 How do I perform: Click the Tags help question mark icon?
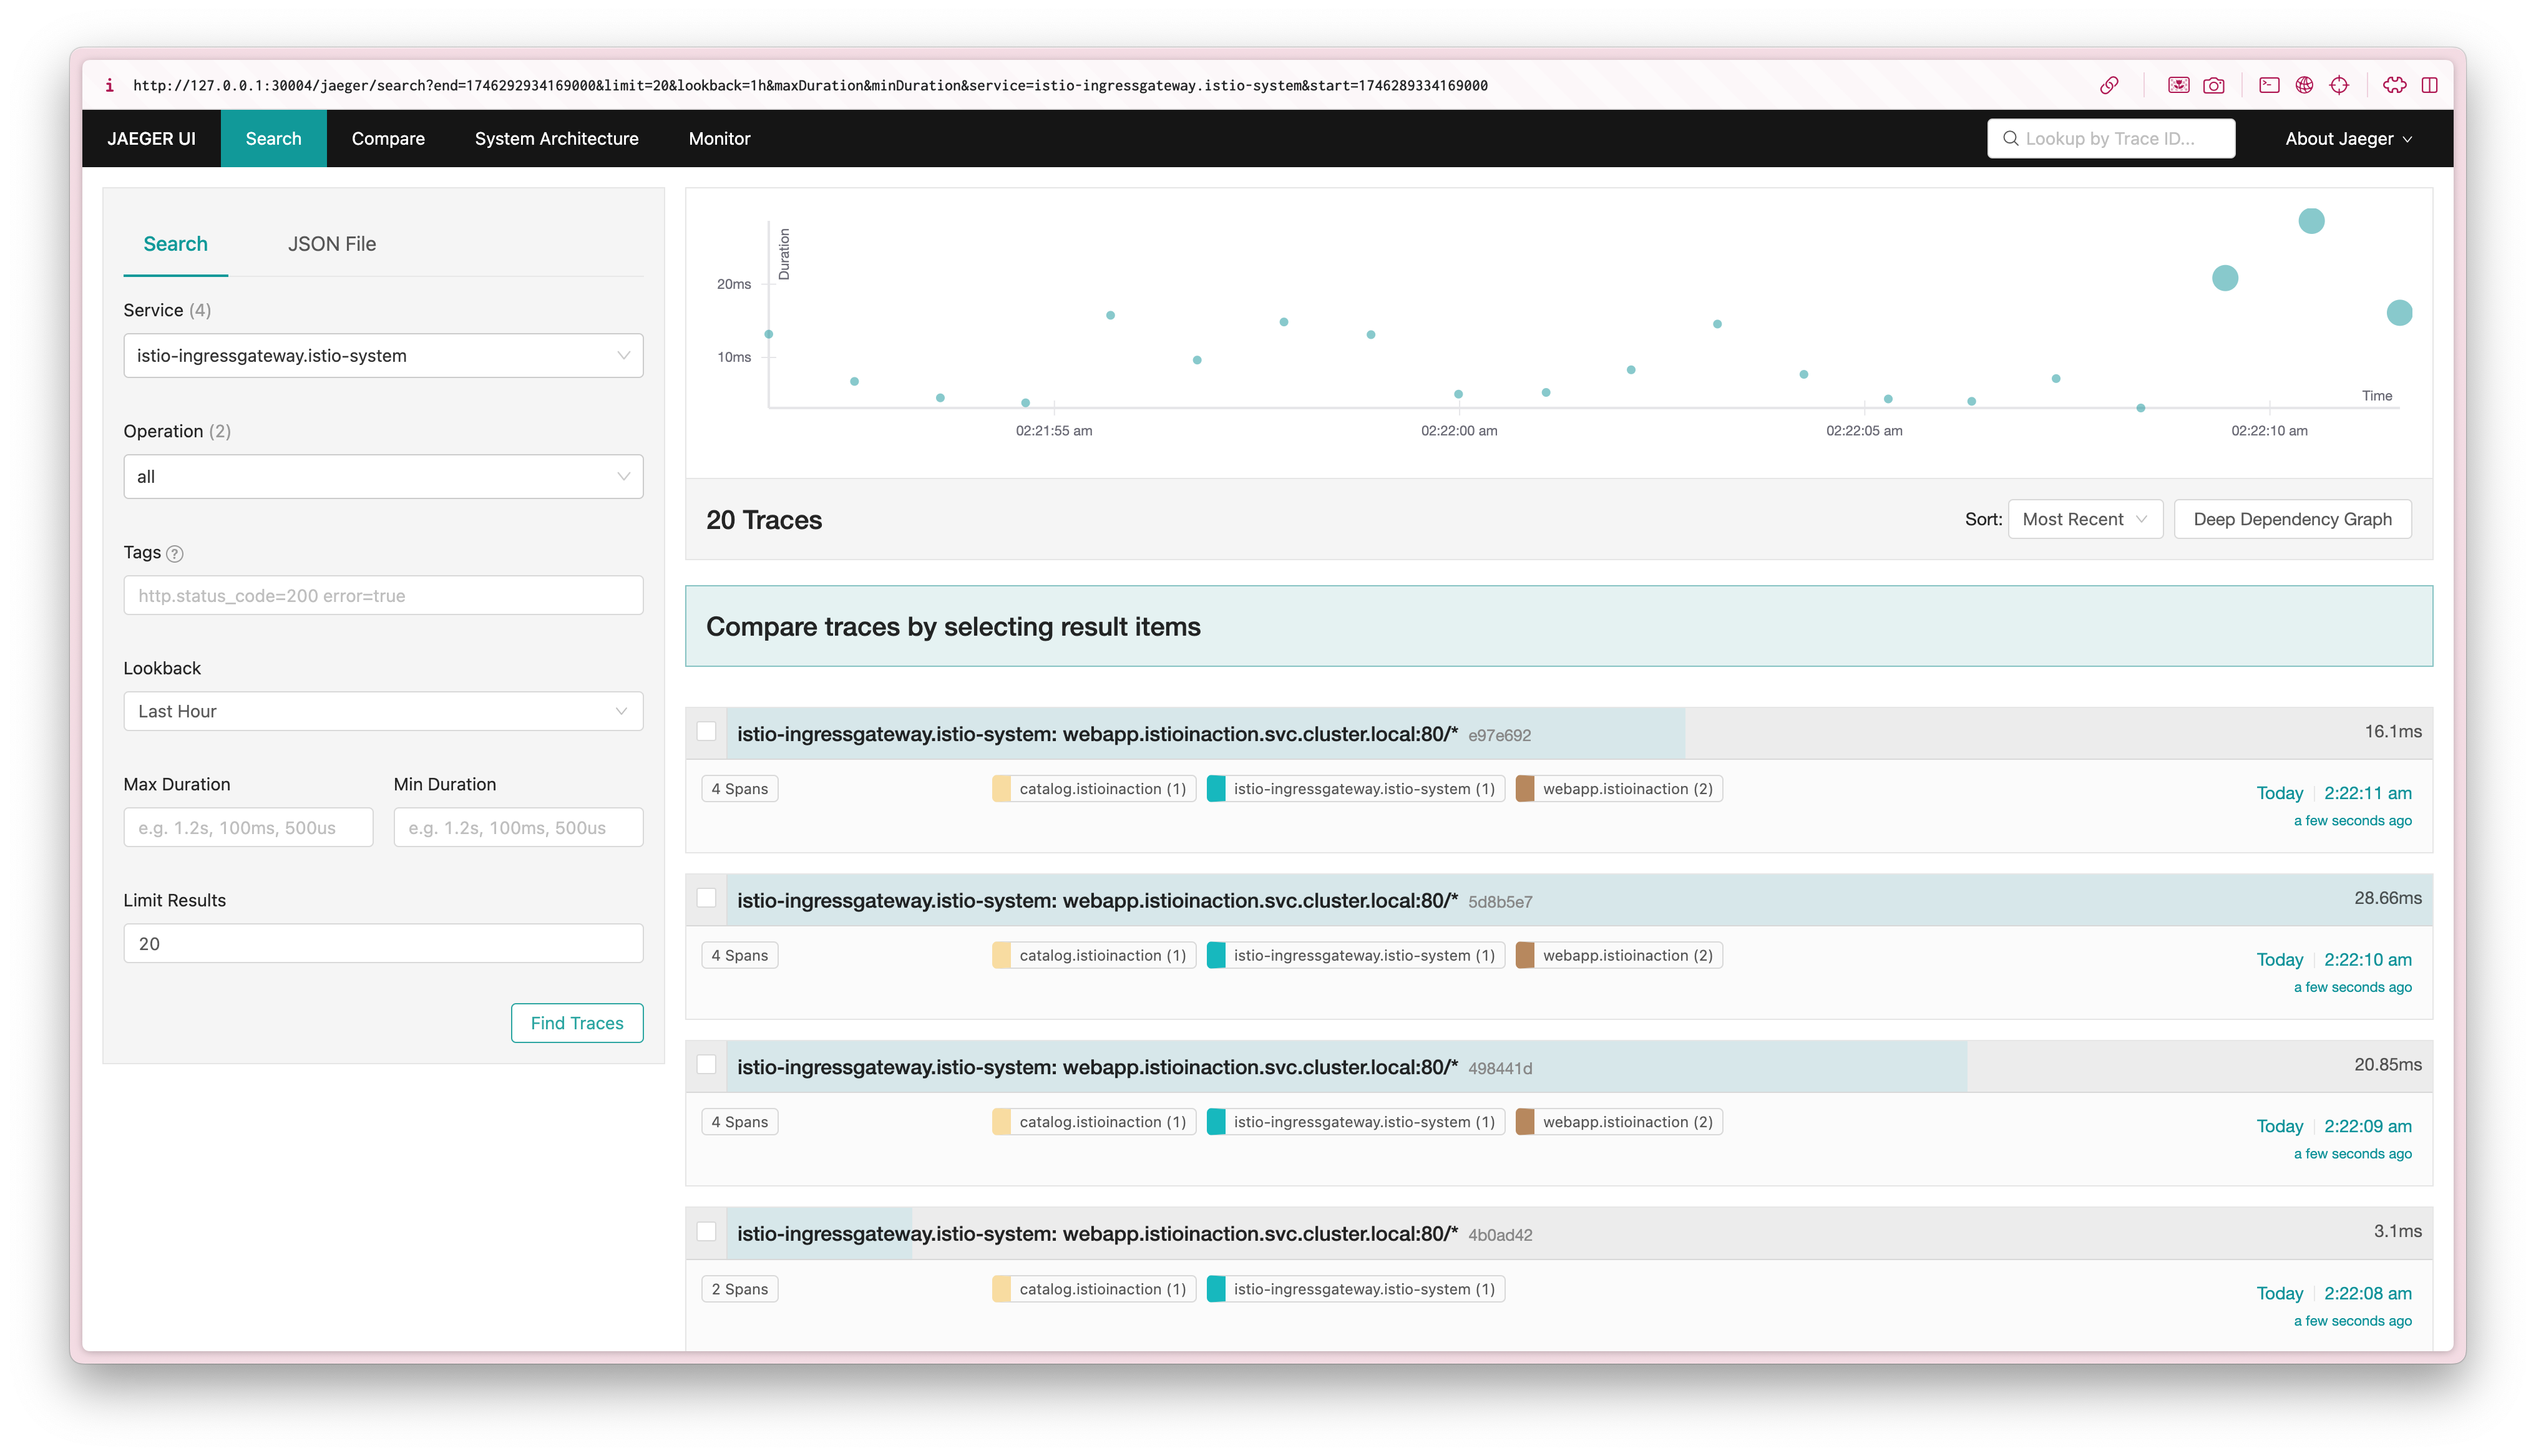(175, 553)
